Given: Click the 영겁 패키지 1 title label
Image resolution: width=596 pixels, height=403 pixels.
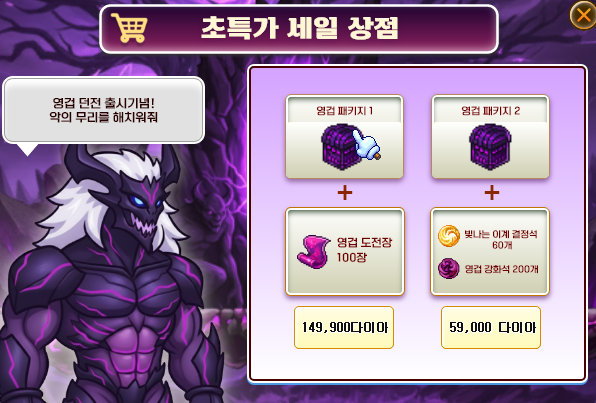Looking at the screenshot, I should [x=344, y=111].
